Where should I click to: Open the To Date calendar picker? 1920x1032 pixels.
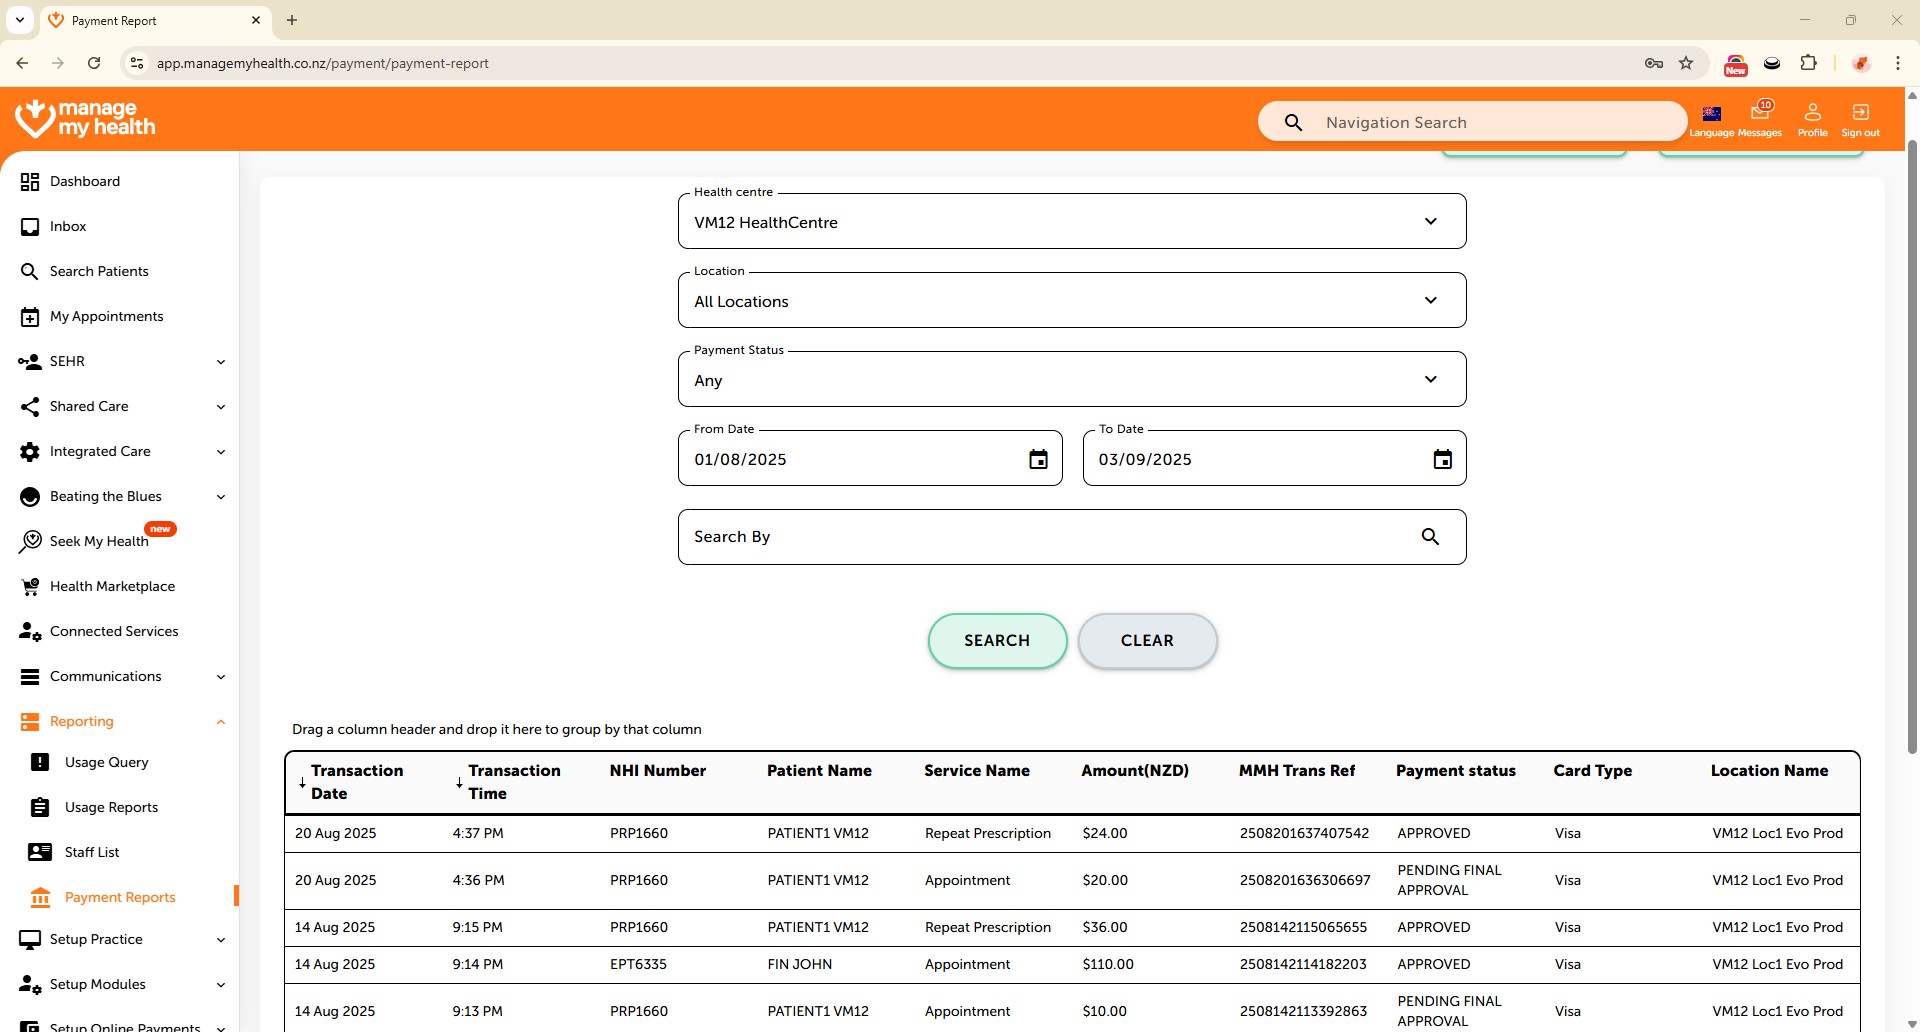pyautogui.click(x=1442, y=459)
